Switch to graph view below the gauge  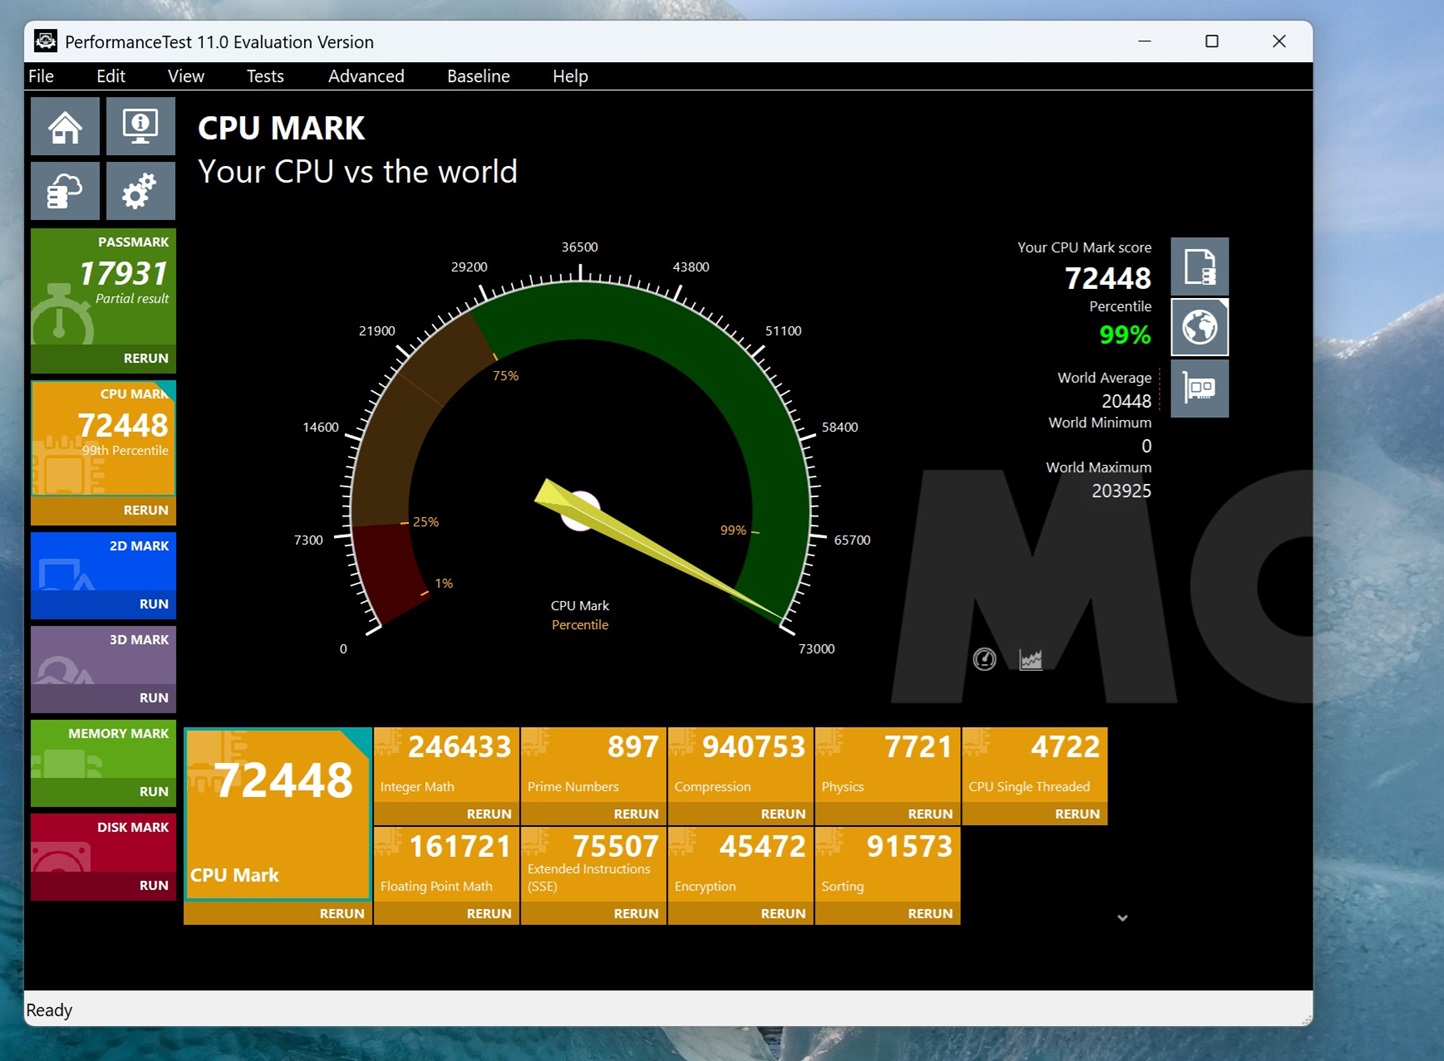(1030, 659)
